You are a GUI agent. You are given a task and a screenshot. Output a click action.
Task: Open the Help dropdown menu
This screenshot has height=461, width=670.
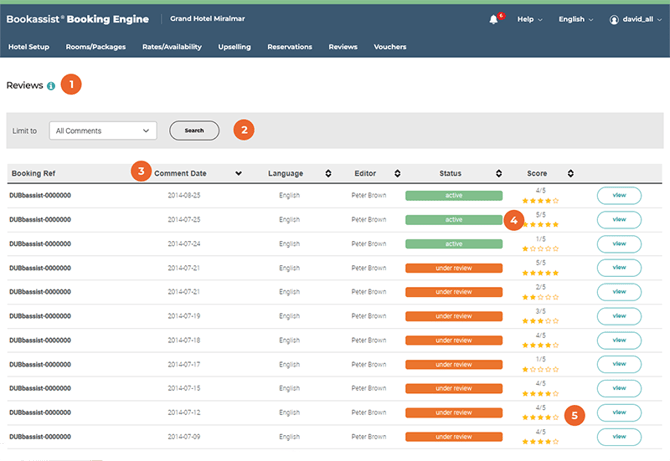tap(529, 19)
